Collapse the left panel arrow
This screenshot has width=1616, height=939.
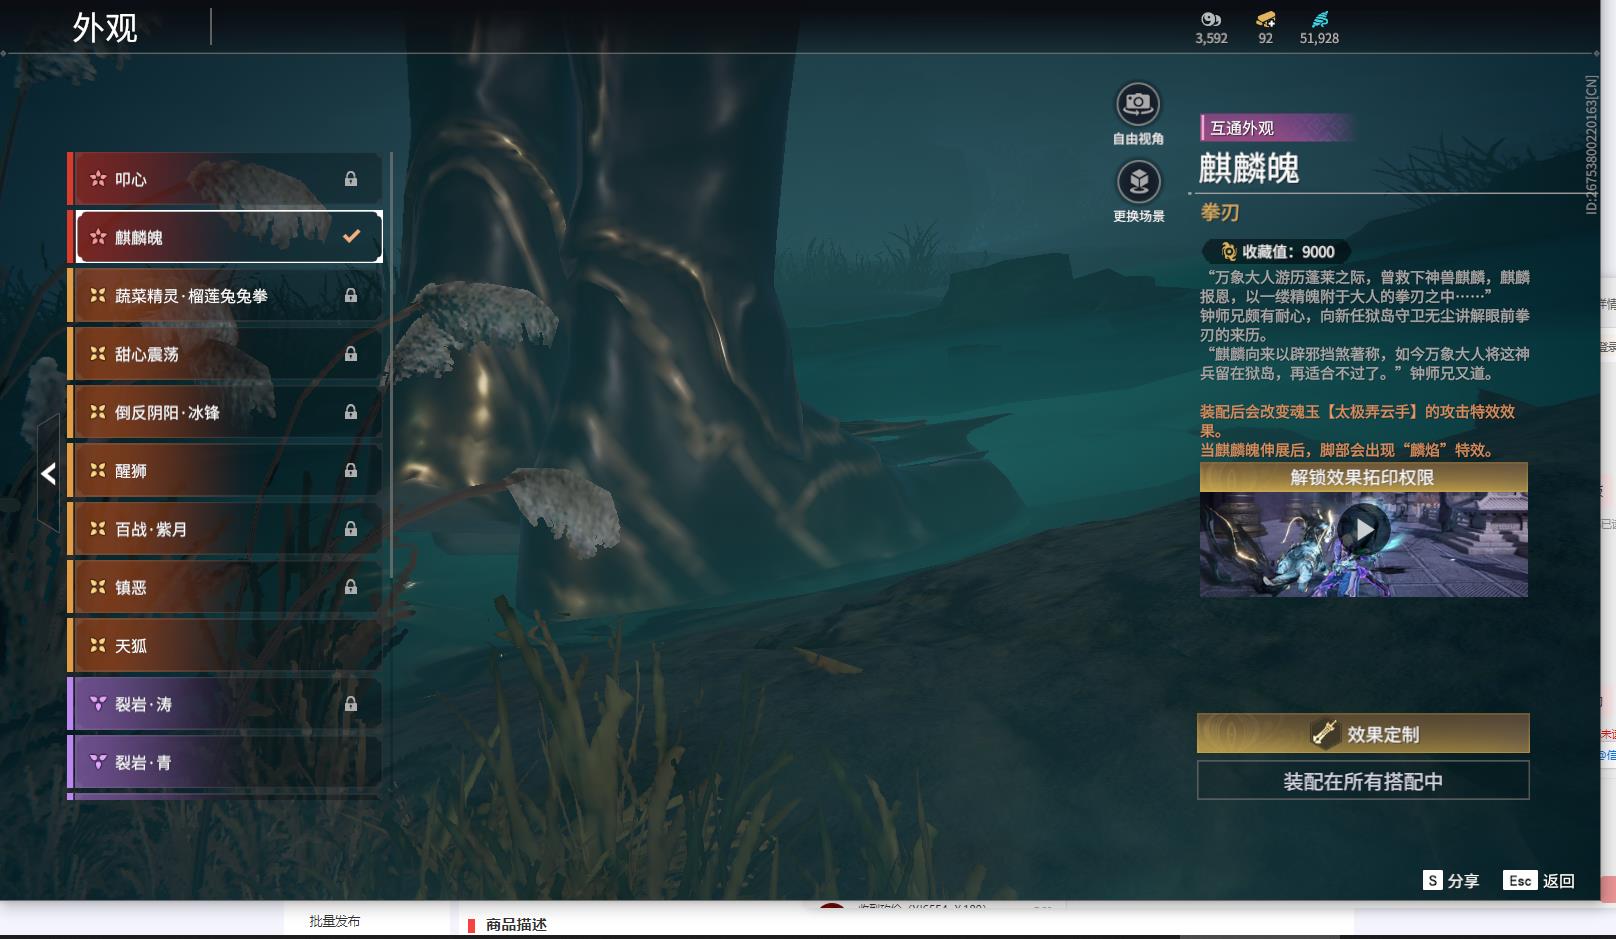click(48, 474)
